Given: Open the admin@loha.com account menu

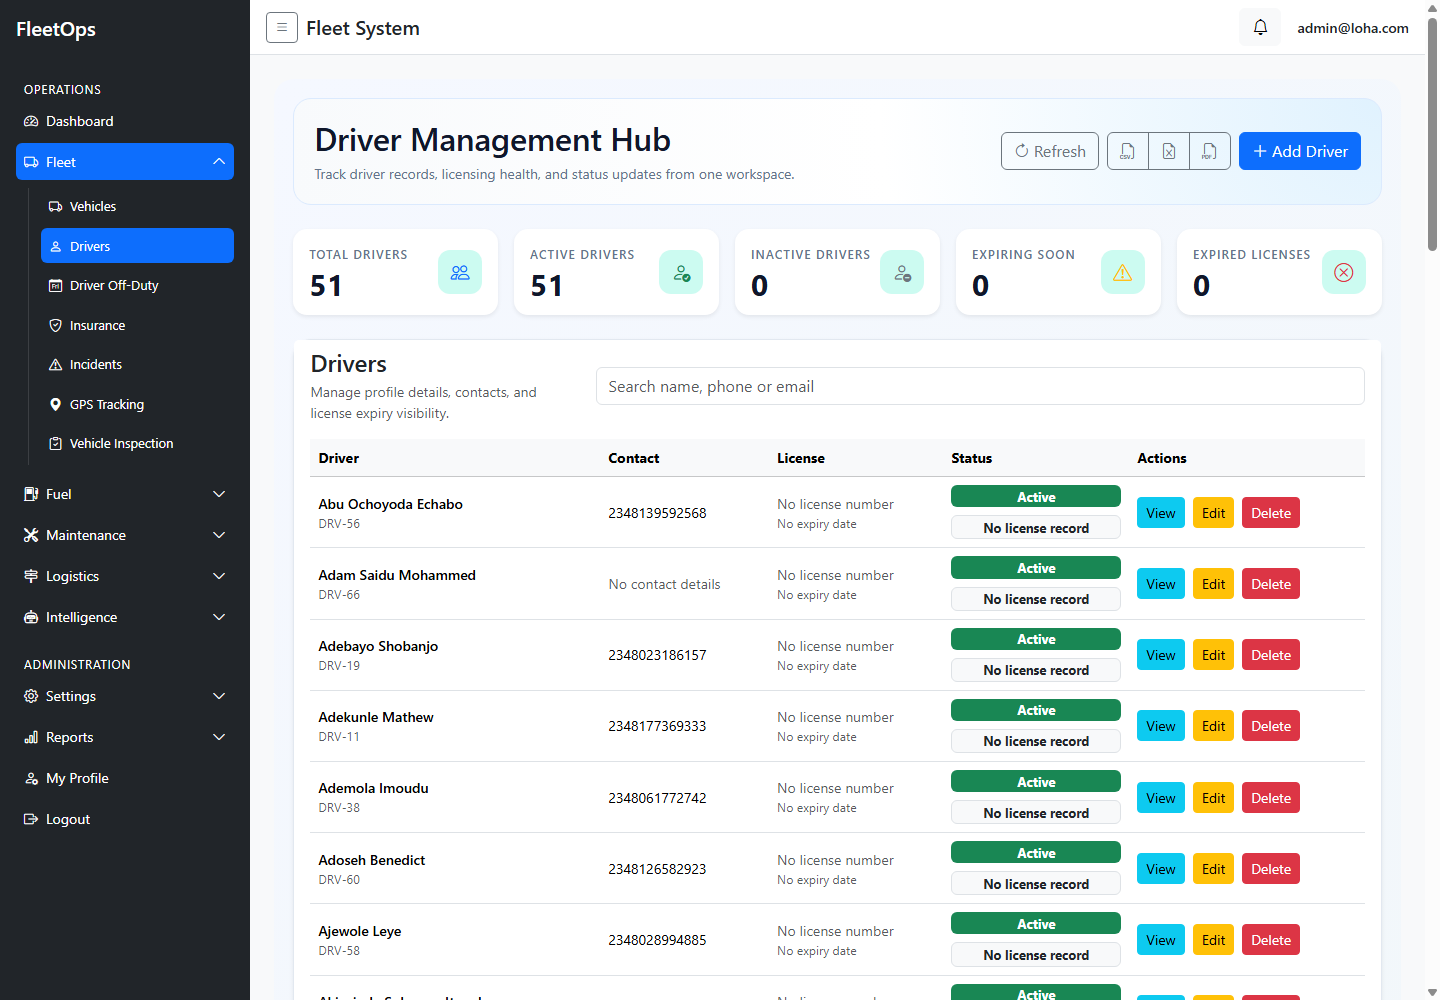Looking at the screenshot, I should tap(1353, 28).
